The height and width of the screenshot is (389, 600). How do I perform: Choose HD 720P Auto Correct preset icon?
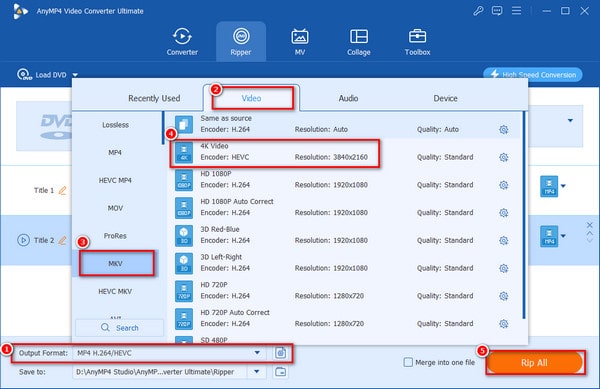click(x=184, y=319)
